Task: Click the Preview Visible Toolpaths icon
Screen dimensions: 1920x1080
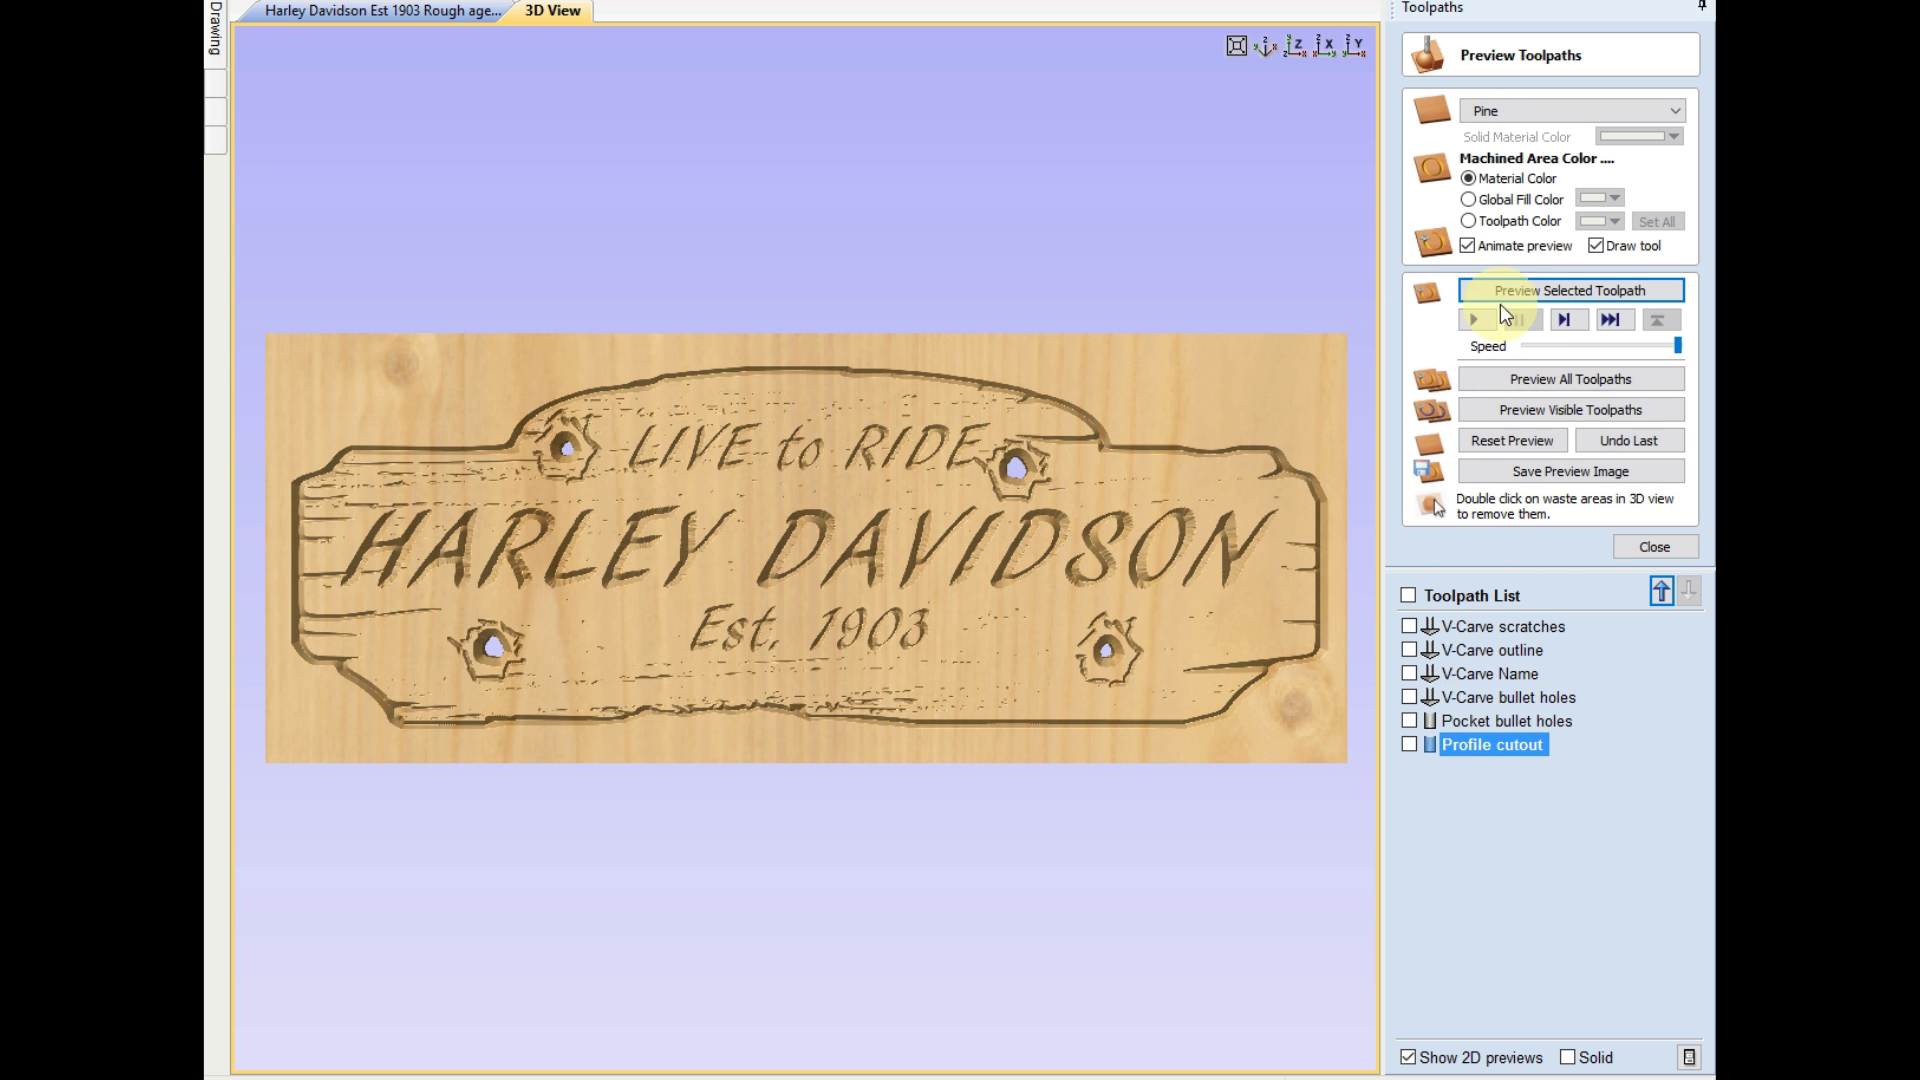Action: pos(1431,410)
